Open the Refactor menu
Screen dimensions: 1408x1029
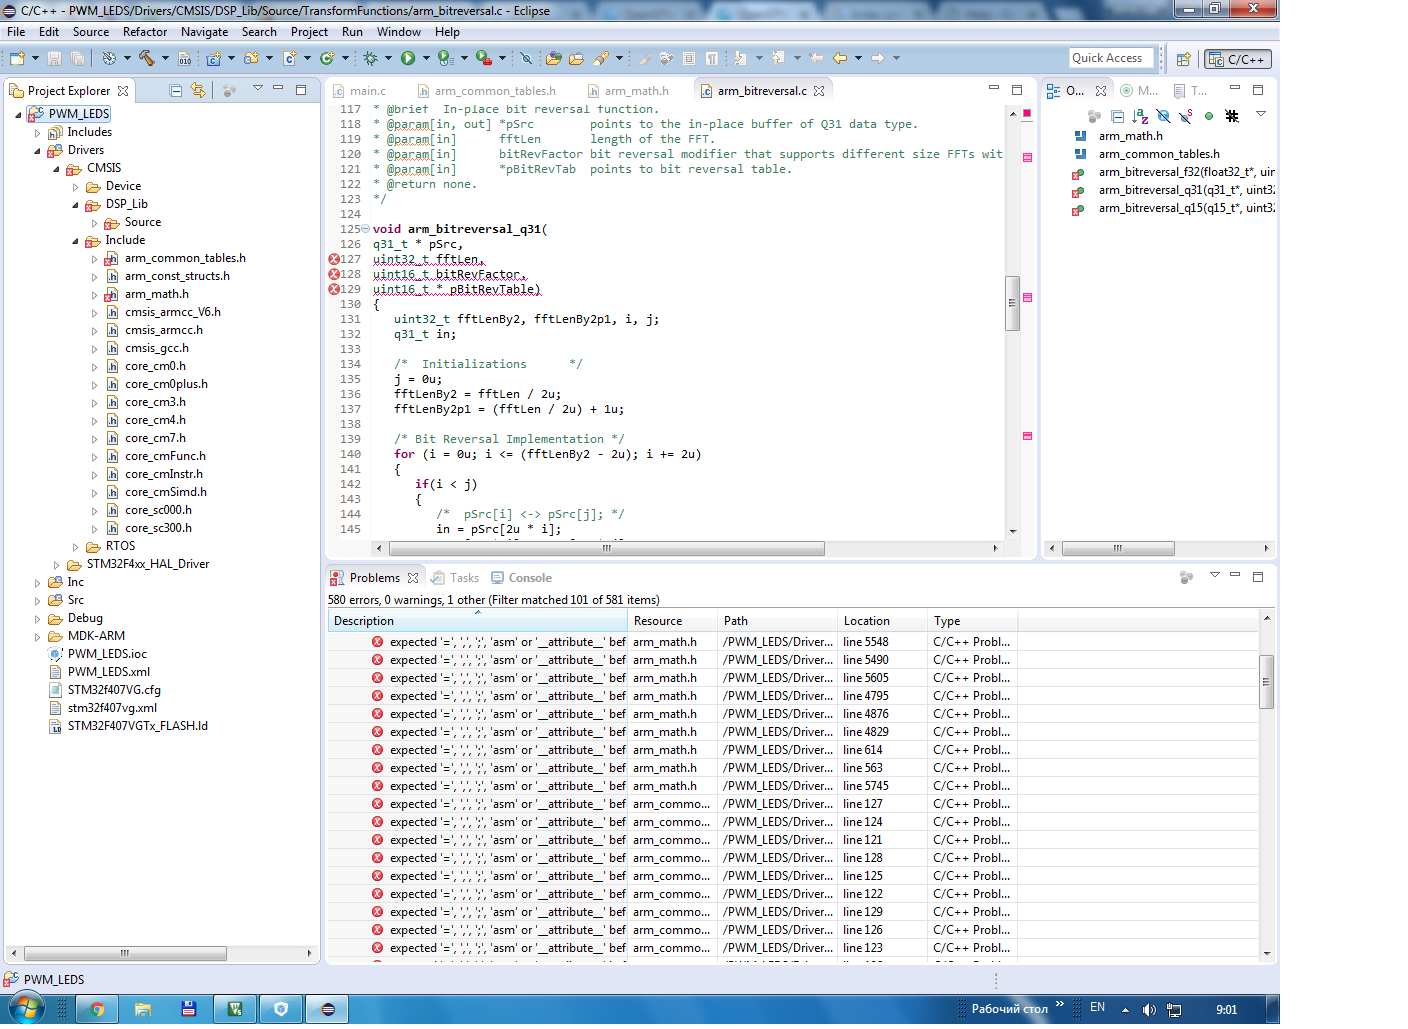pyautogui.click(x=145, y=32)
